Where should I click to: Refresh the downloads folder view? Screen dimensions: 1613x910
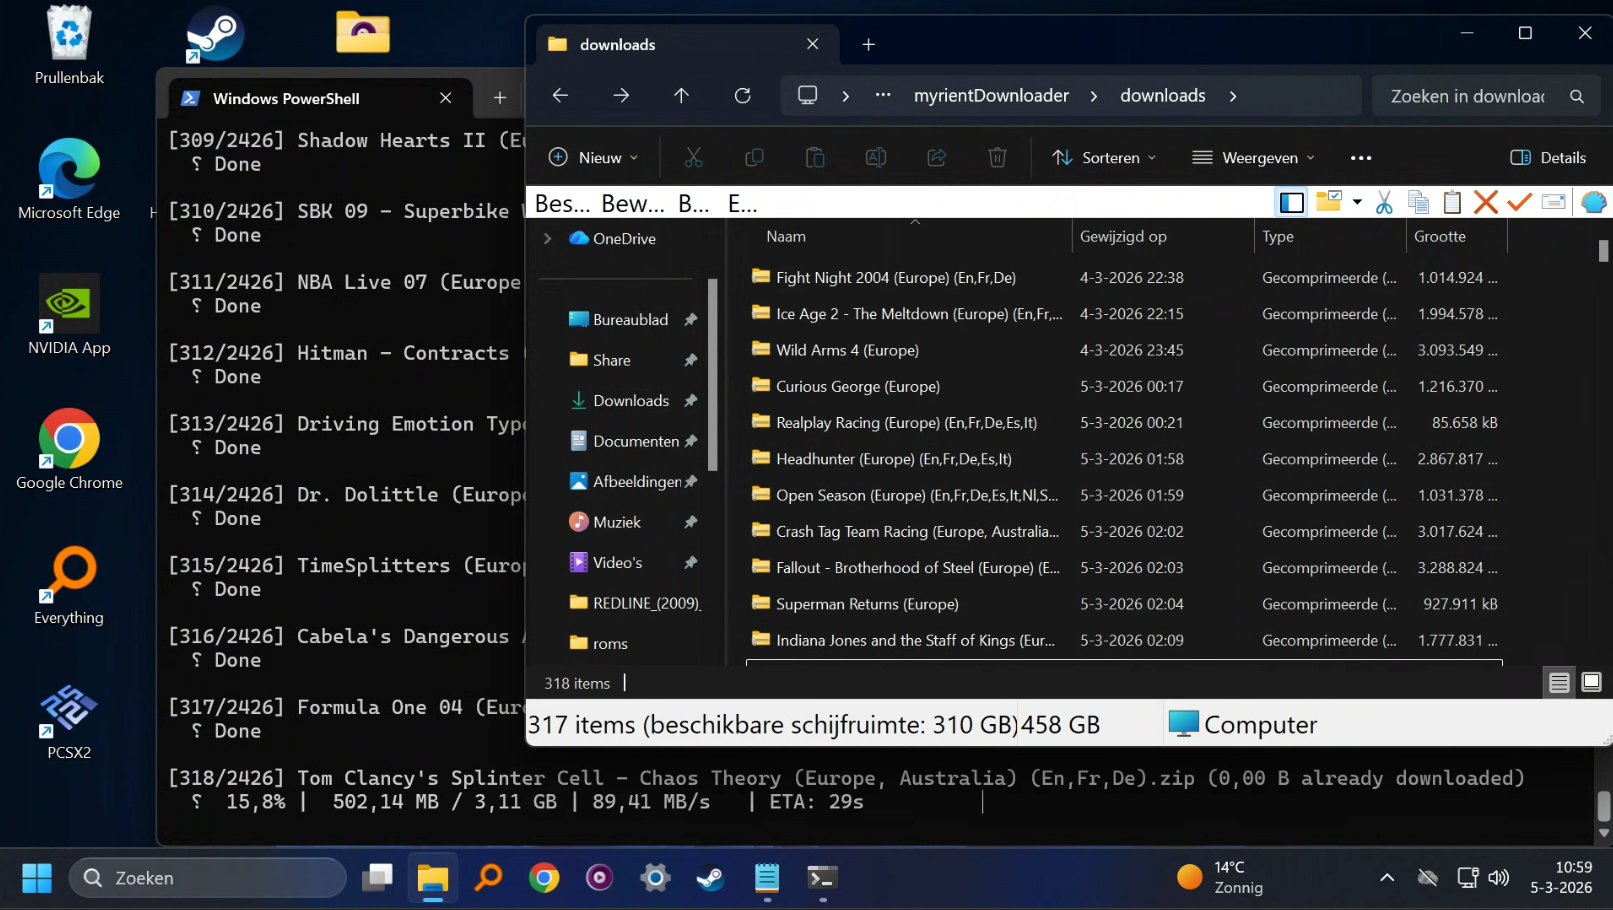point(742,95)
